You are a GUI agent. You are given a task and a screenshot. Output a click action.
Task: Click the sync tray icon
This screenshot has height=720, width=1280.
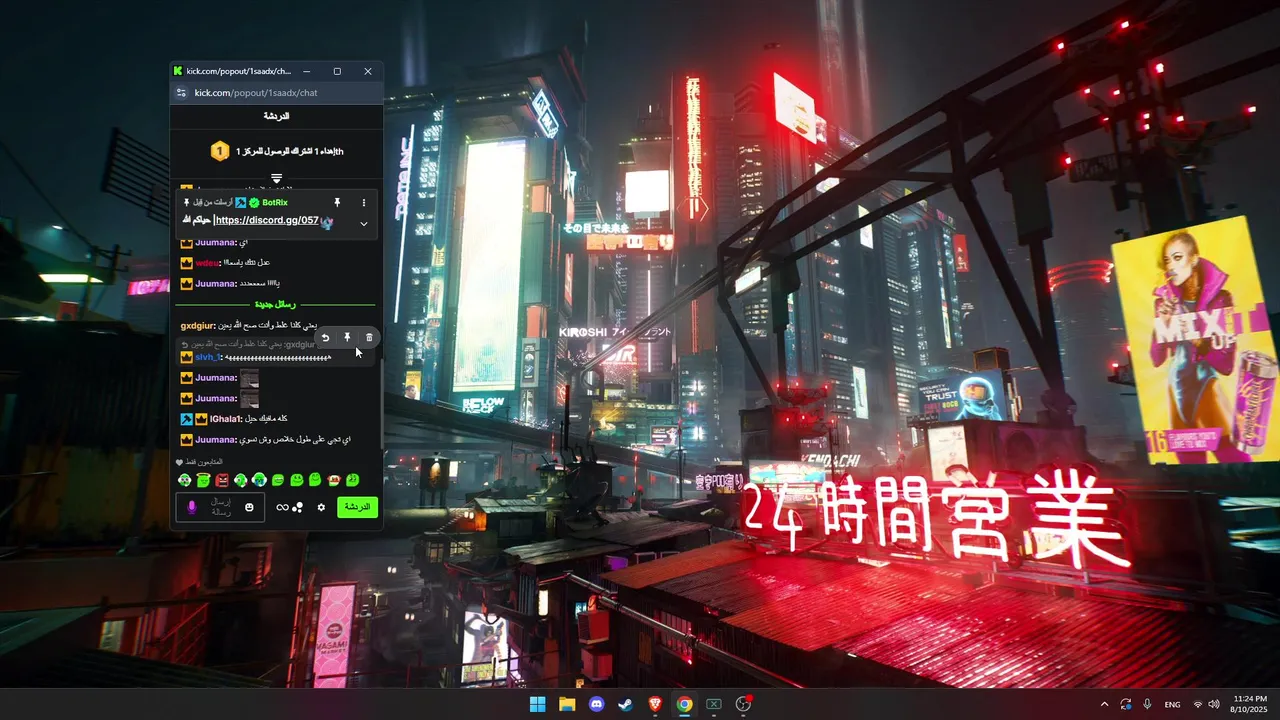[1126, 704]
